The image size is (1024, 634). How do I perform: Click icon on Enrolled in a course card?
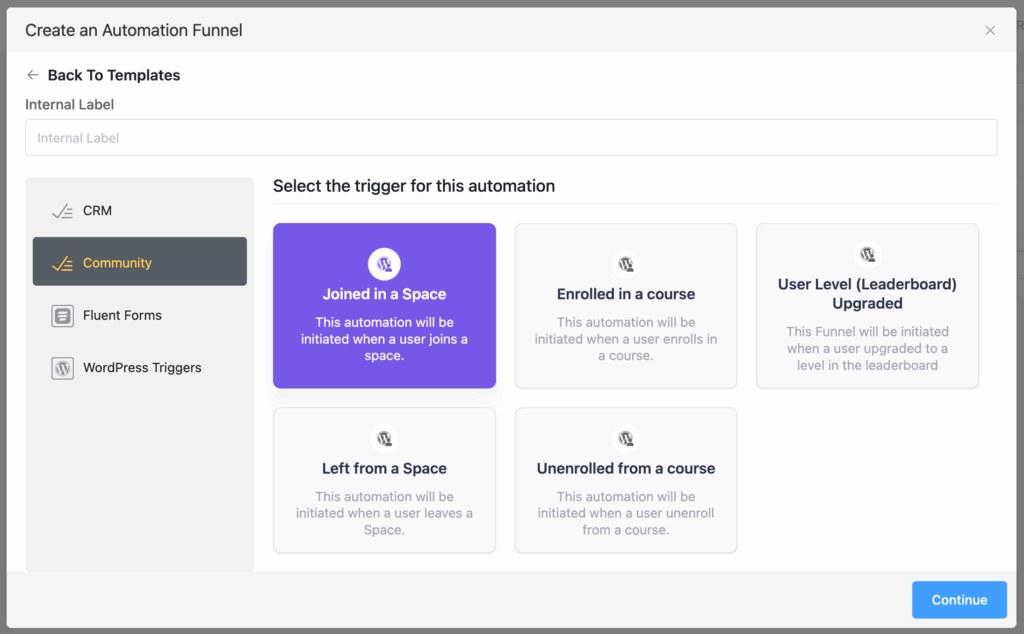click(626, 264)
